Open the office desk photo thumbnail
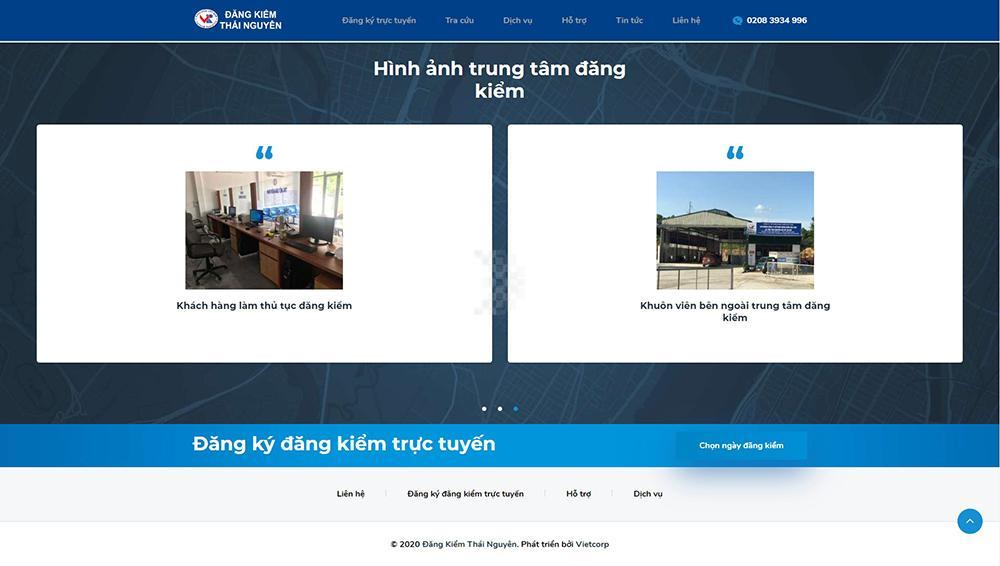The width and height of the screenshot is (1000, 566). 264,230
